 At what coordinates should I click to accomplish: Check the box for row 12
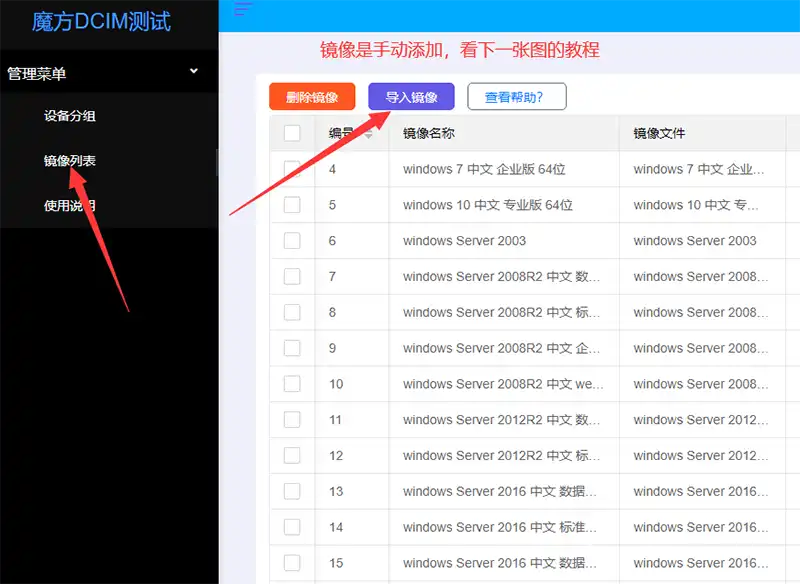pyautogui.click(x=292, y=455)
